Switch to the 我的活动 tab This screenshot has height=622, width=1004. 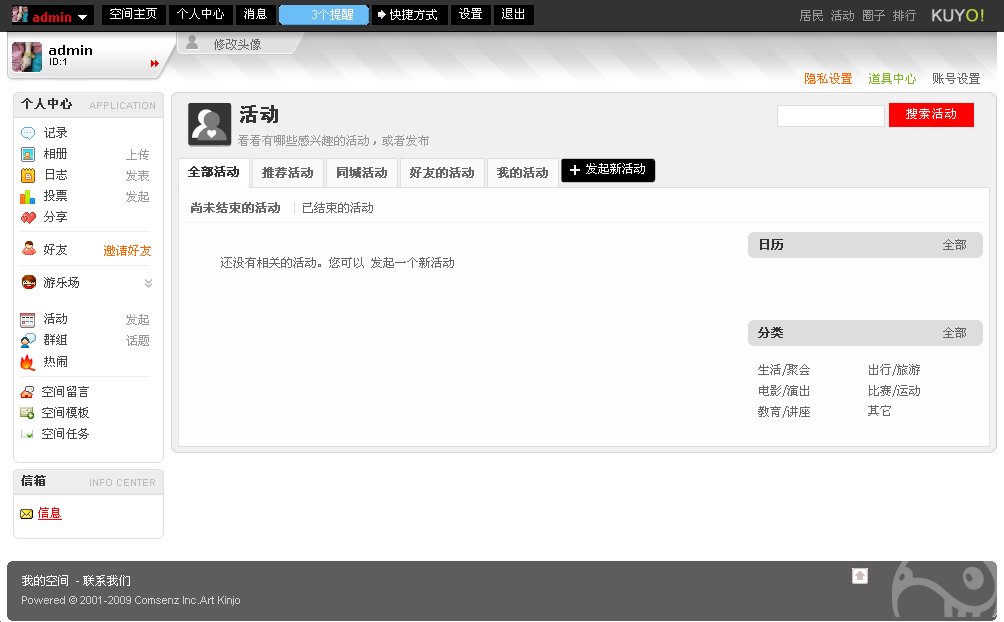tap(522, 173)
